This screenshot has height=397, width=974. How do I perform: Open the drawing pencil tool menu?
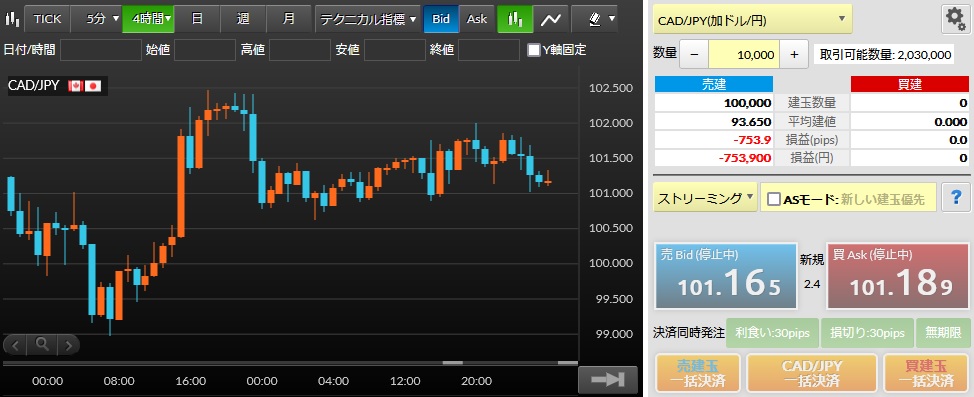click(601, 19)
